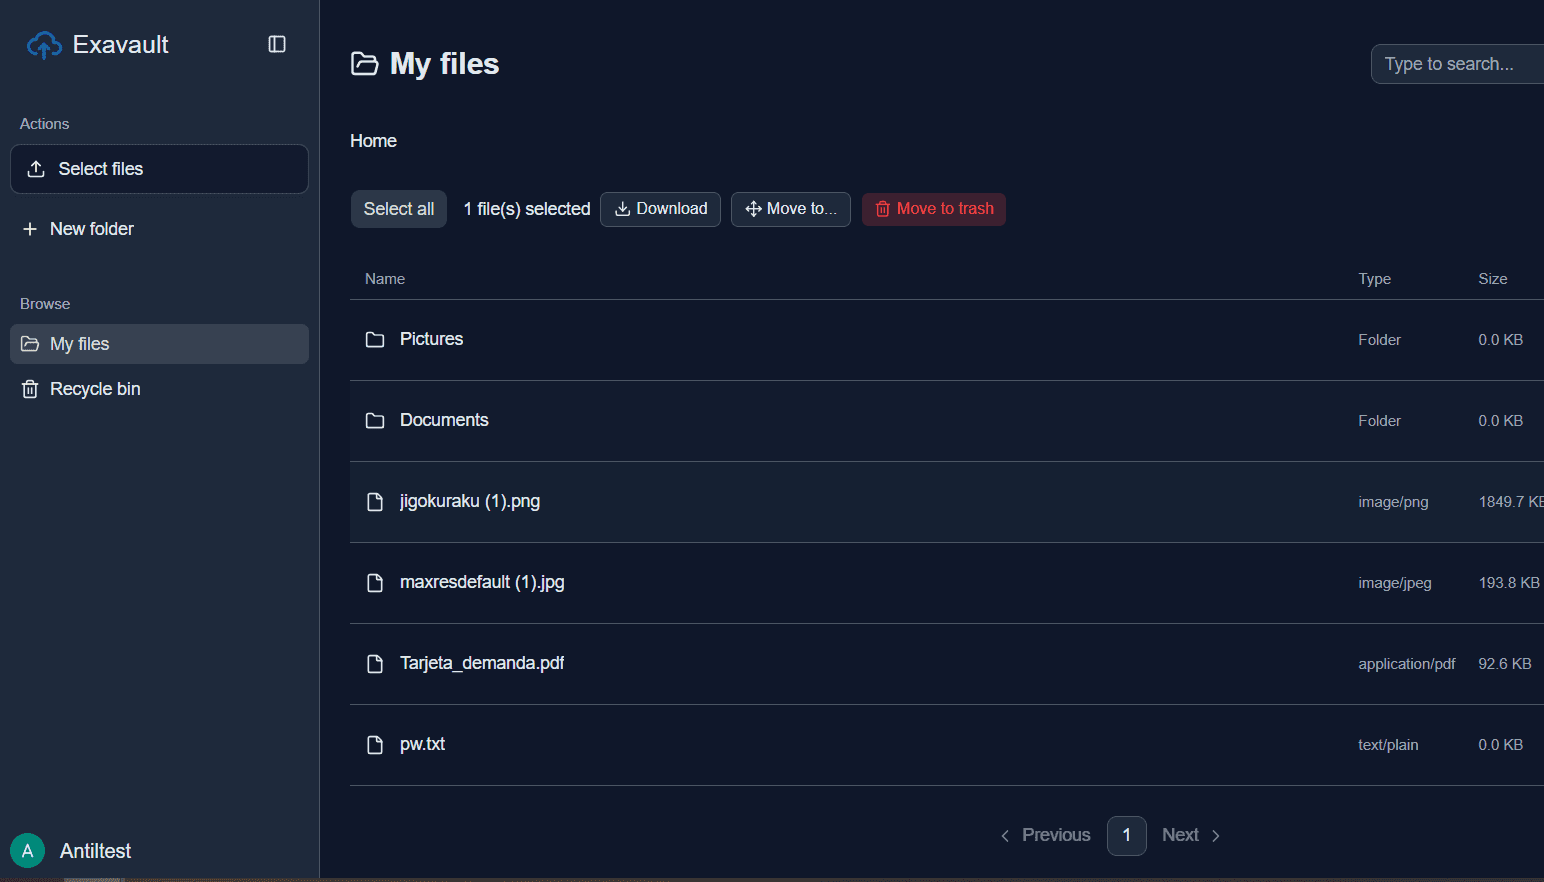This screenshot has width=1544, height=882.
Task: Click the Documents folder icon
Action: pos(375,421)
